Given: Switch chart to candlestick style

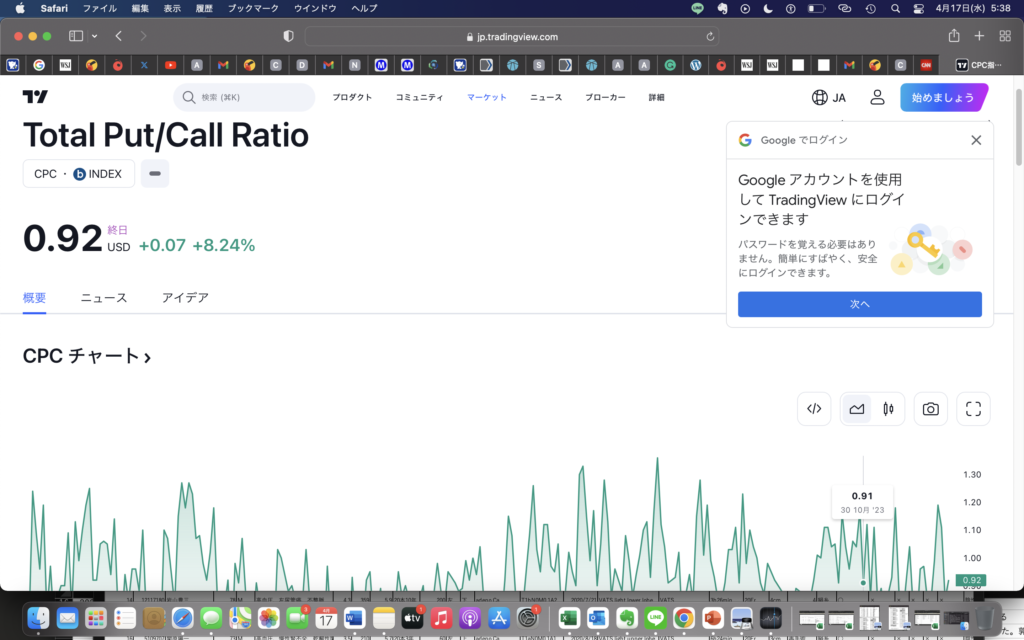Looking at the screenshot, I should pyautogui.click(x=887, y=408).
